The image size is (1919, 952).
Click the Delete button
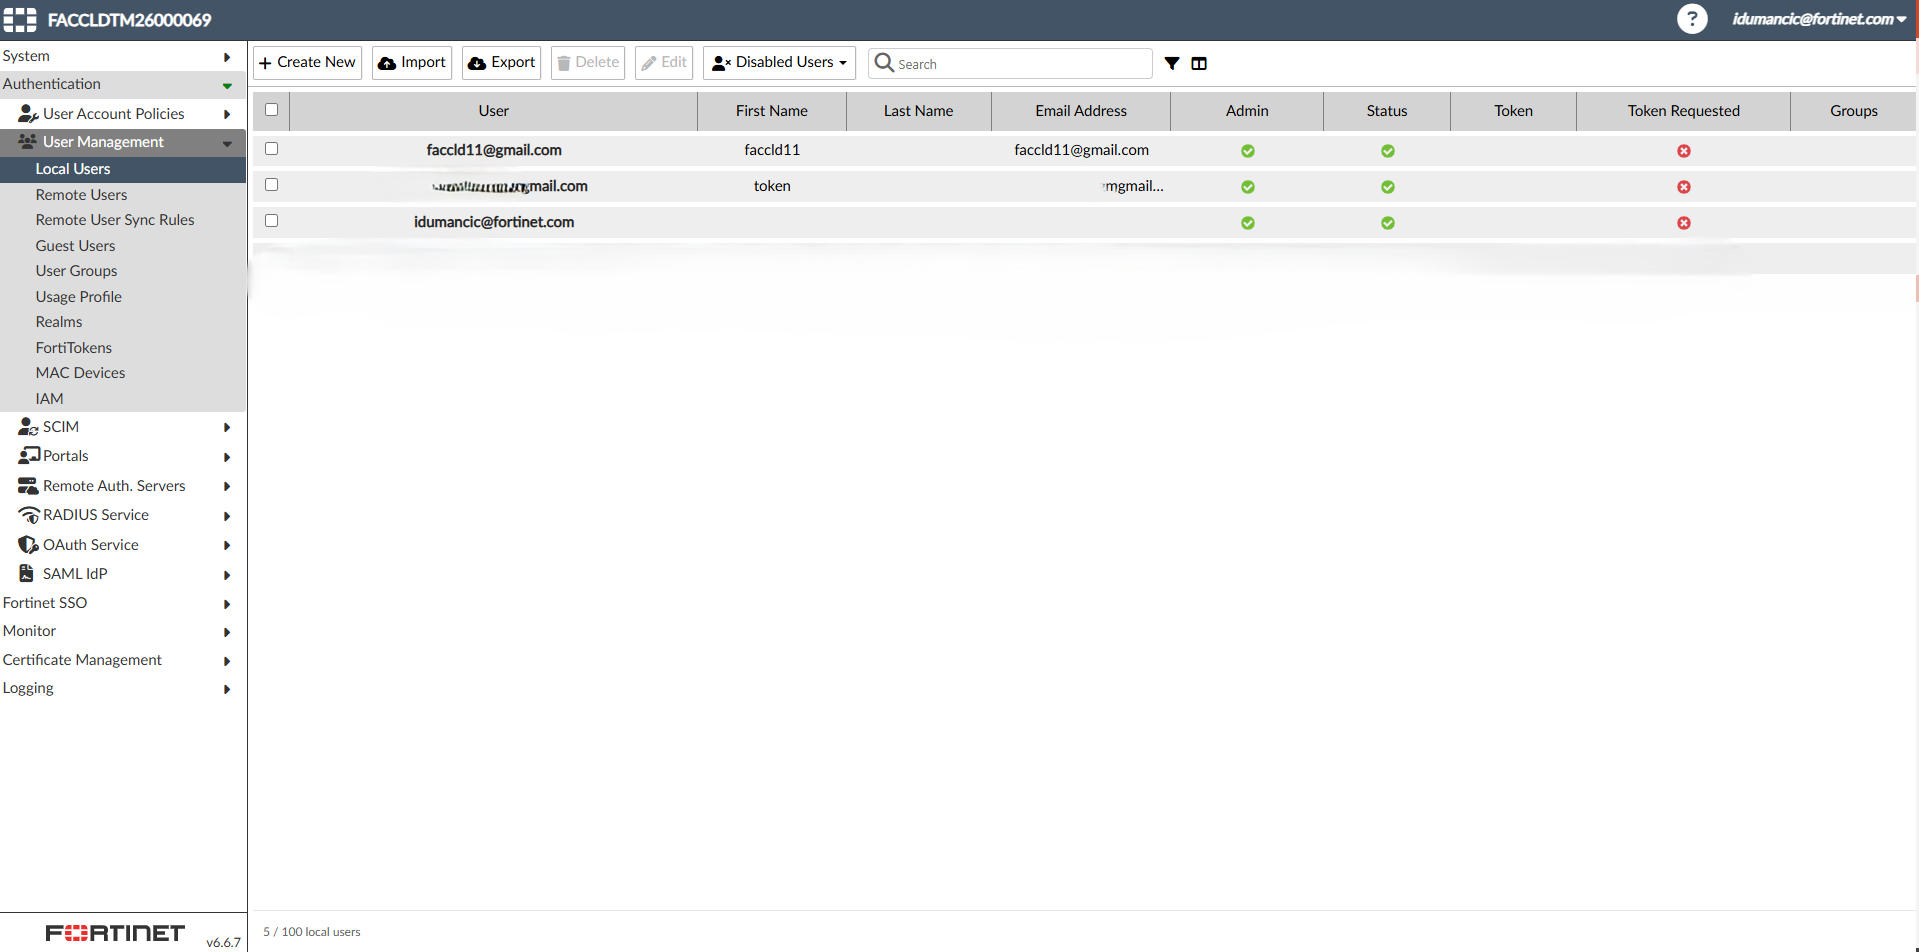(x=588, y=63)
